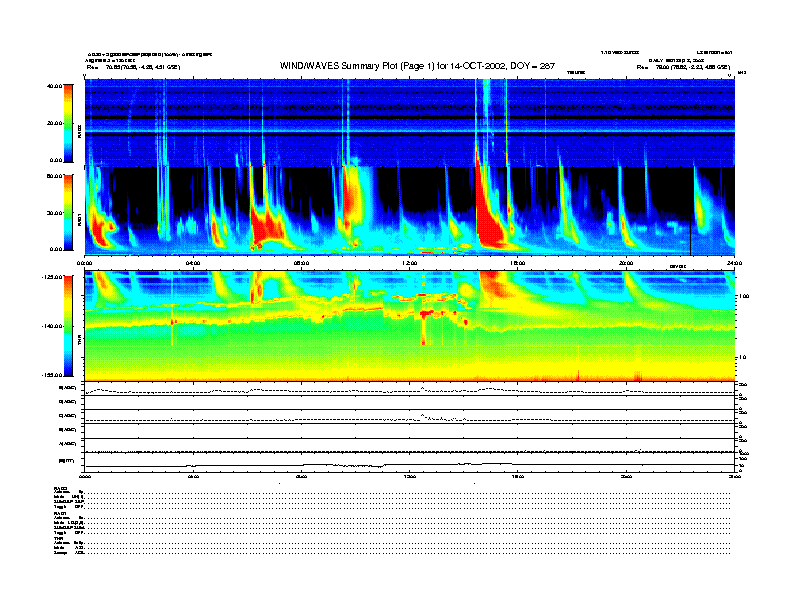Click the 20:00 time axis label
Viewport: 792px width, 612px height.
tap(626, 263)
